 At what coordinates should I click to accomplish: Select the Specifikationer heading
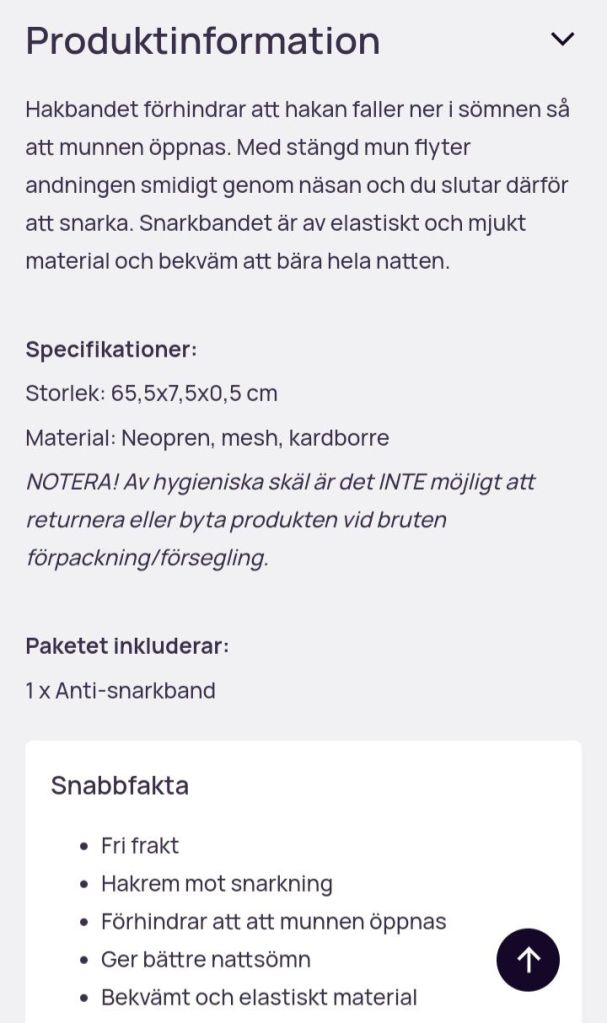(x=111, y=350)
